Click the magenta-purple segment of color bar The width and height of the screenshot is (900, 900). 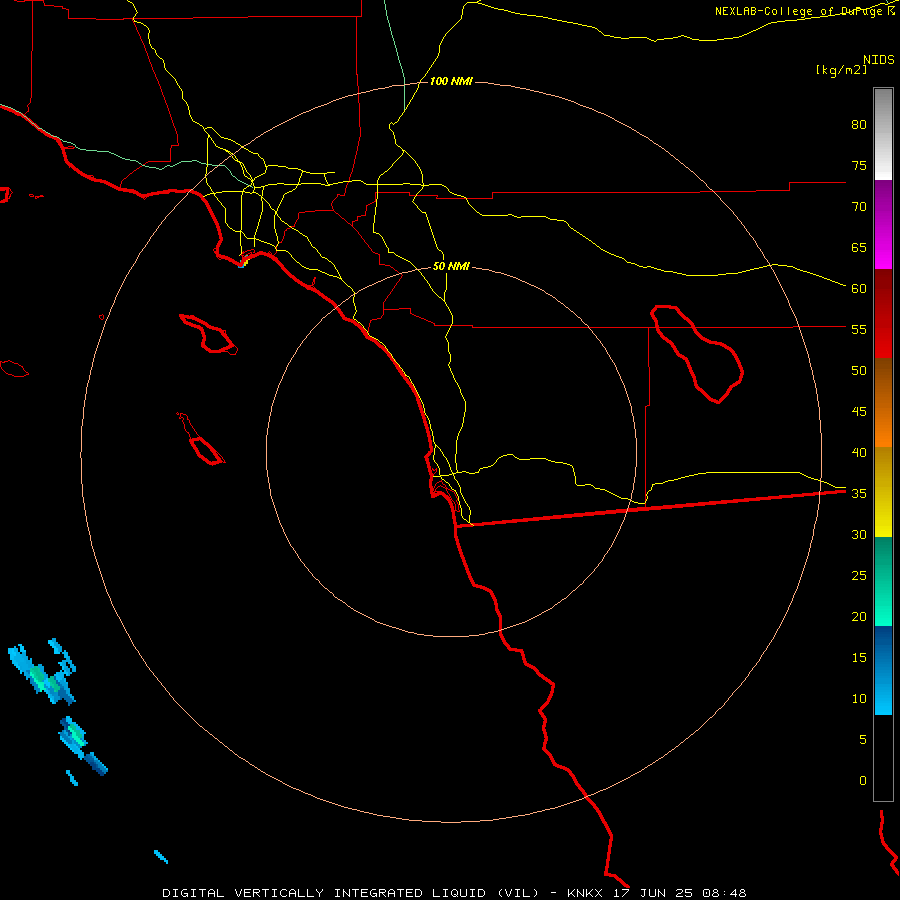883,224
